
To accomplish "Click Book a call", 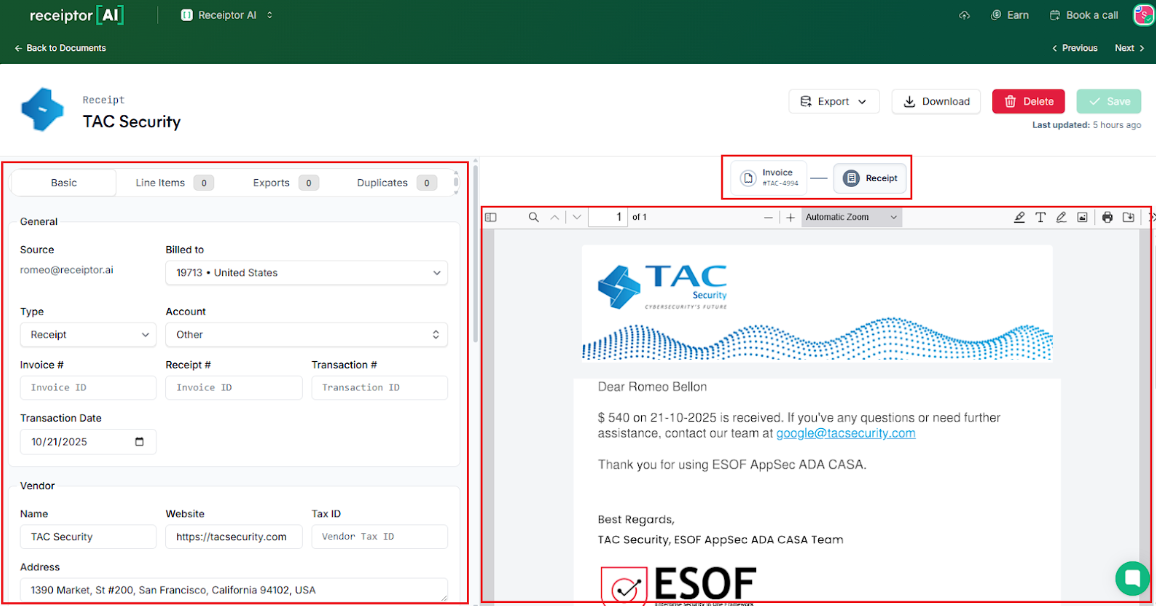I will click(1084, 15).
